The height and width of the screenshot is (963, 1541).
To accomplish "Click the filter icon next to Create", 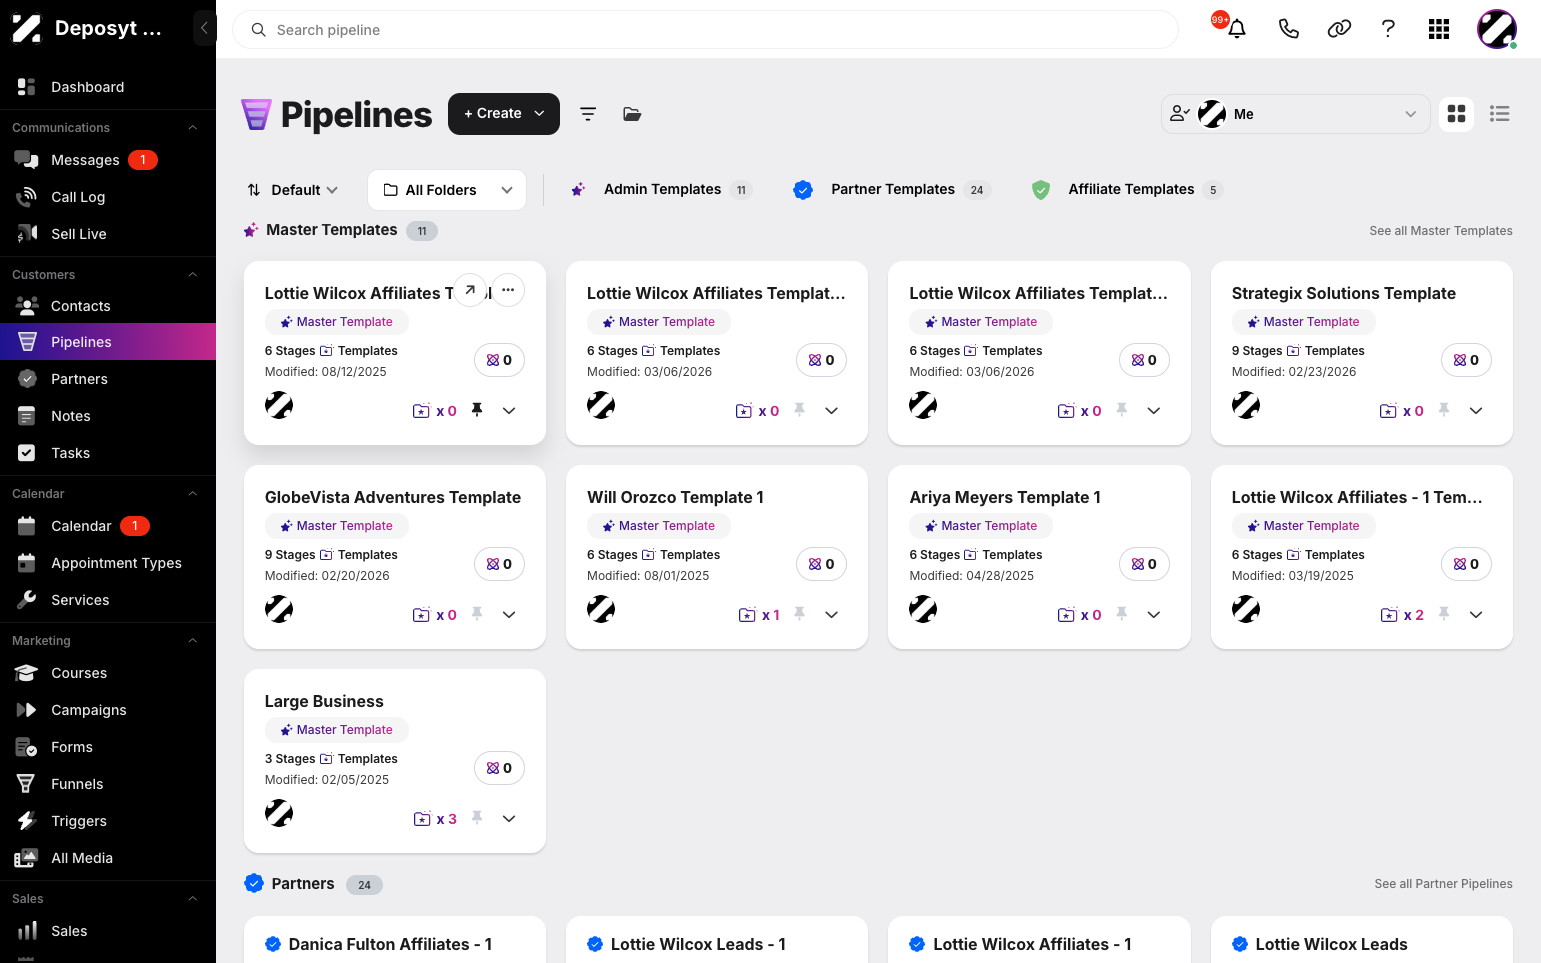I will [x=588, y=114].
